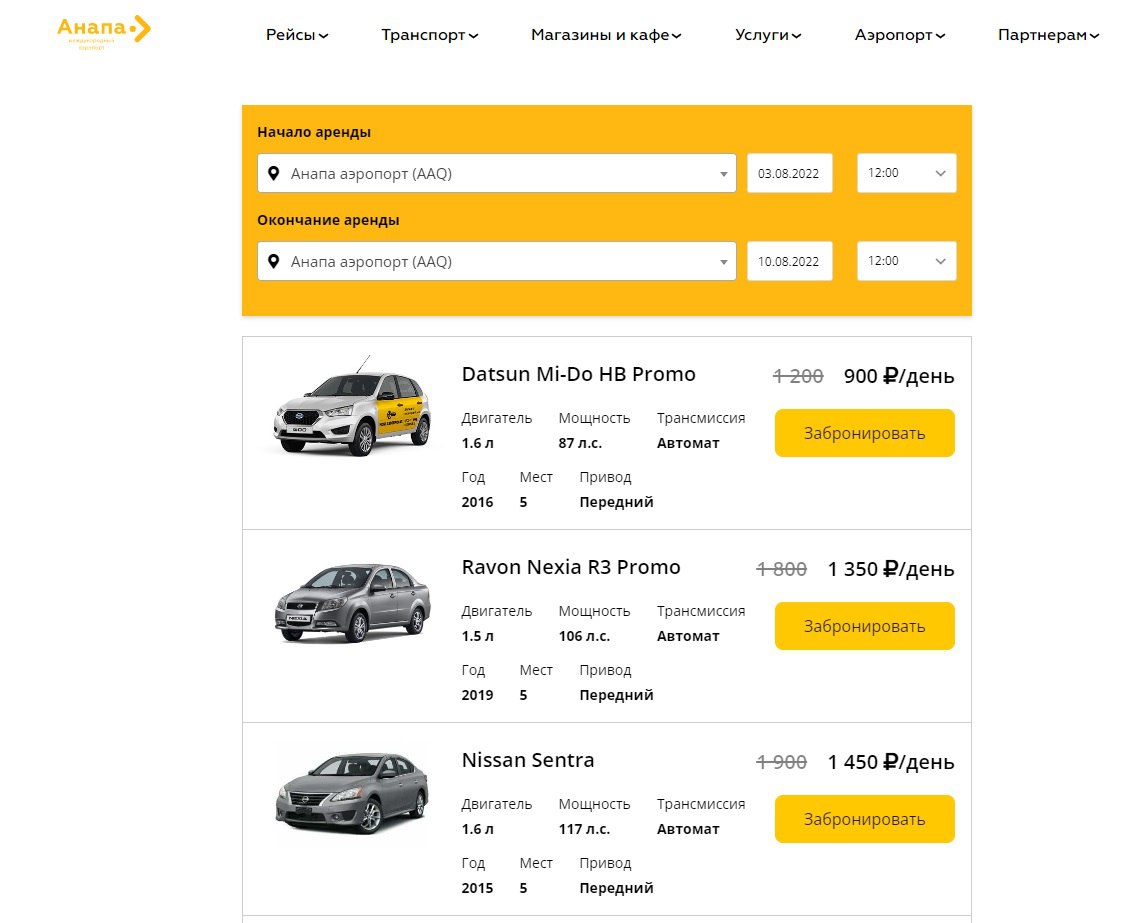Click the start date field 03.08.2022
The image size is (1131, 923).
pos(790,173)
